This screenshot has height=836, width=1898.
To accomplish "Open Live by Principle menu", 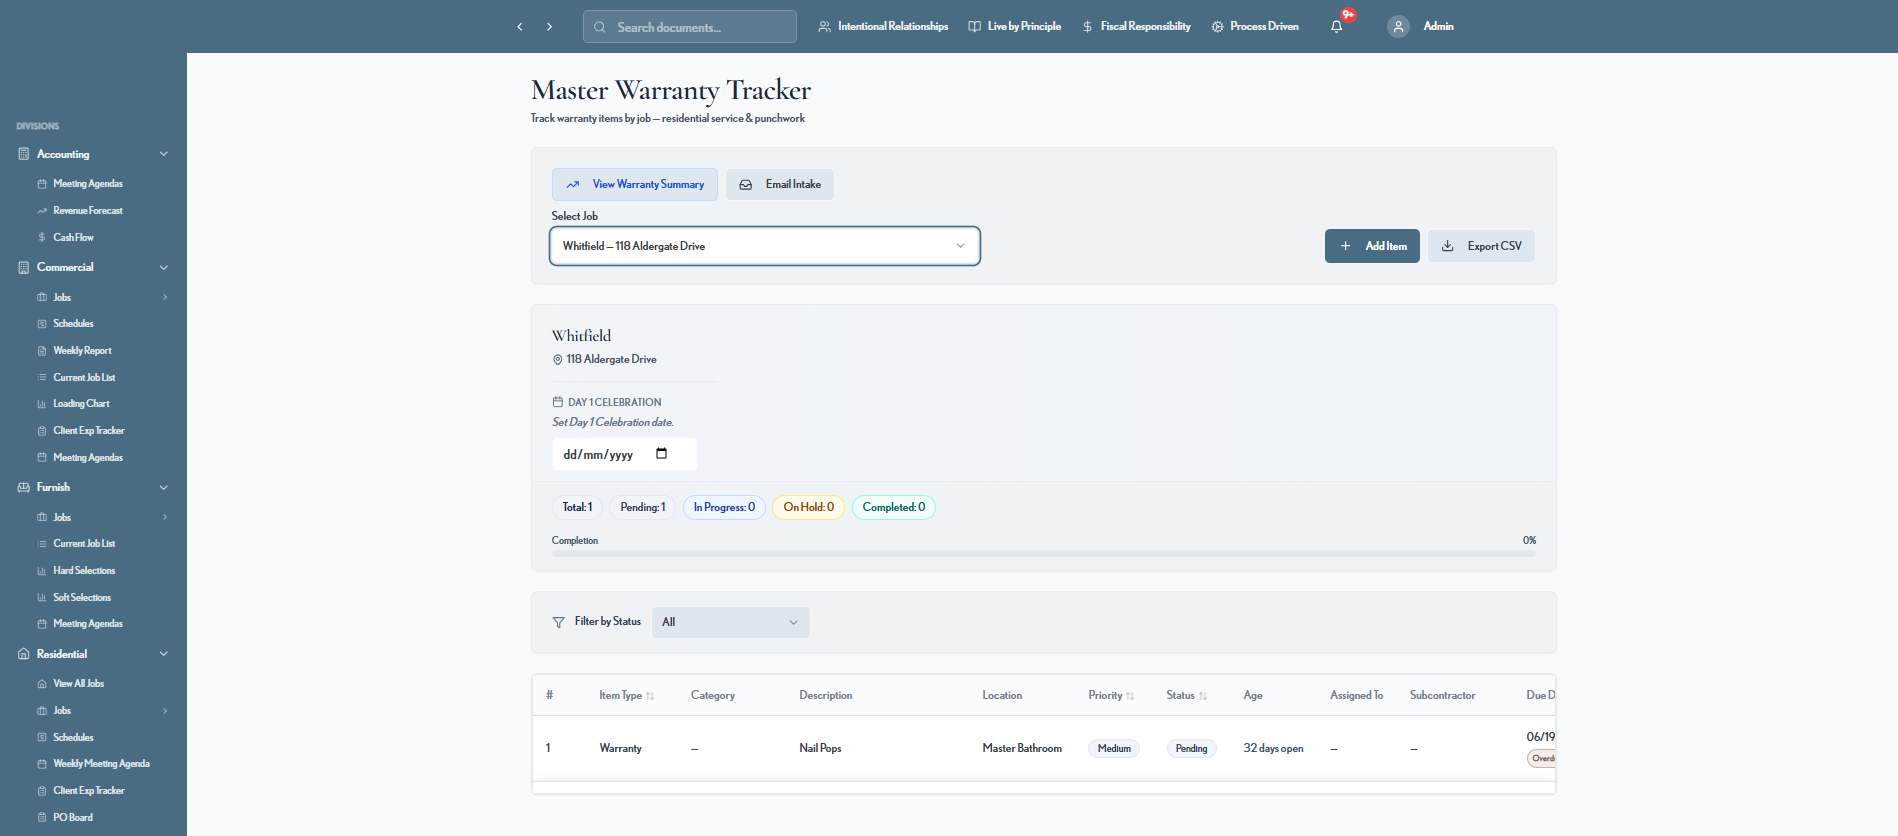I will pos(1014,27).
